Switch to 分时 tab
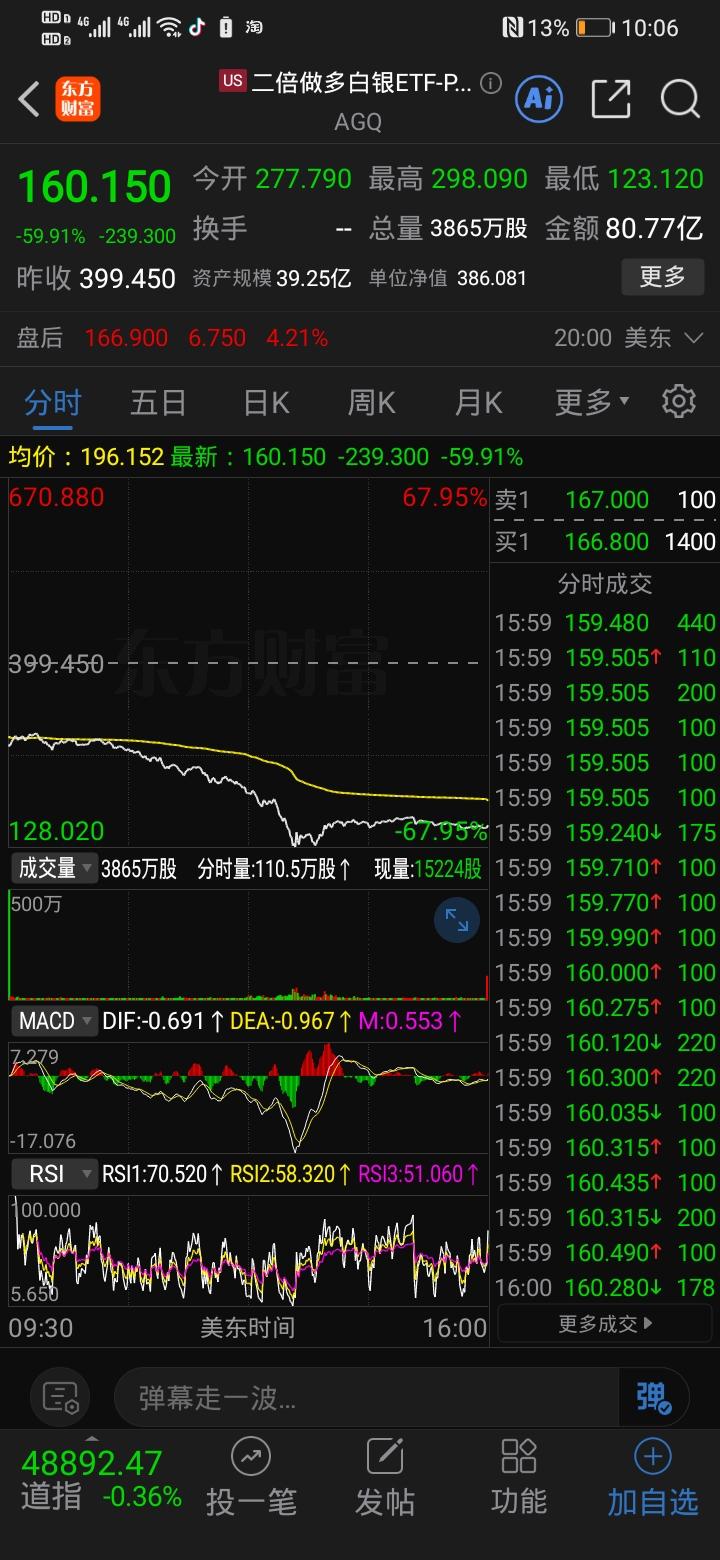 coord(53,402)
